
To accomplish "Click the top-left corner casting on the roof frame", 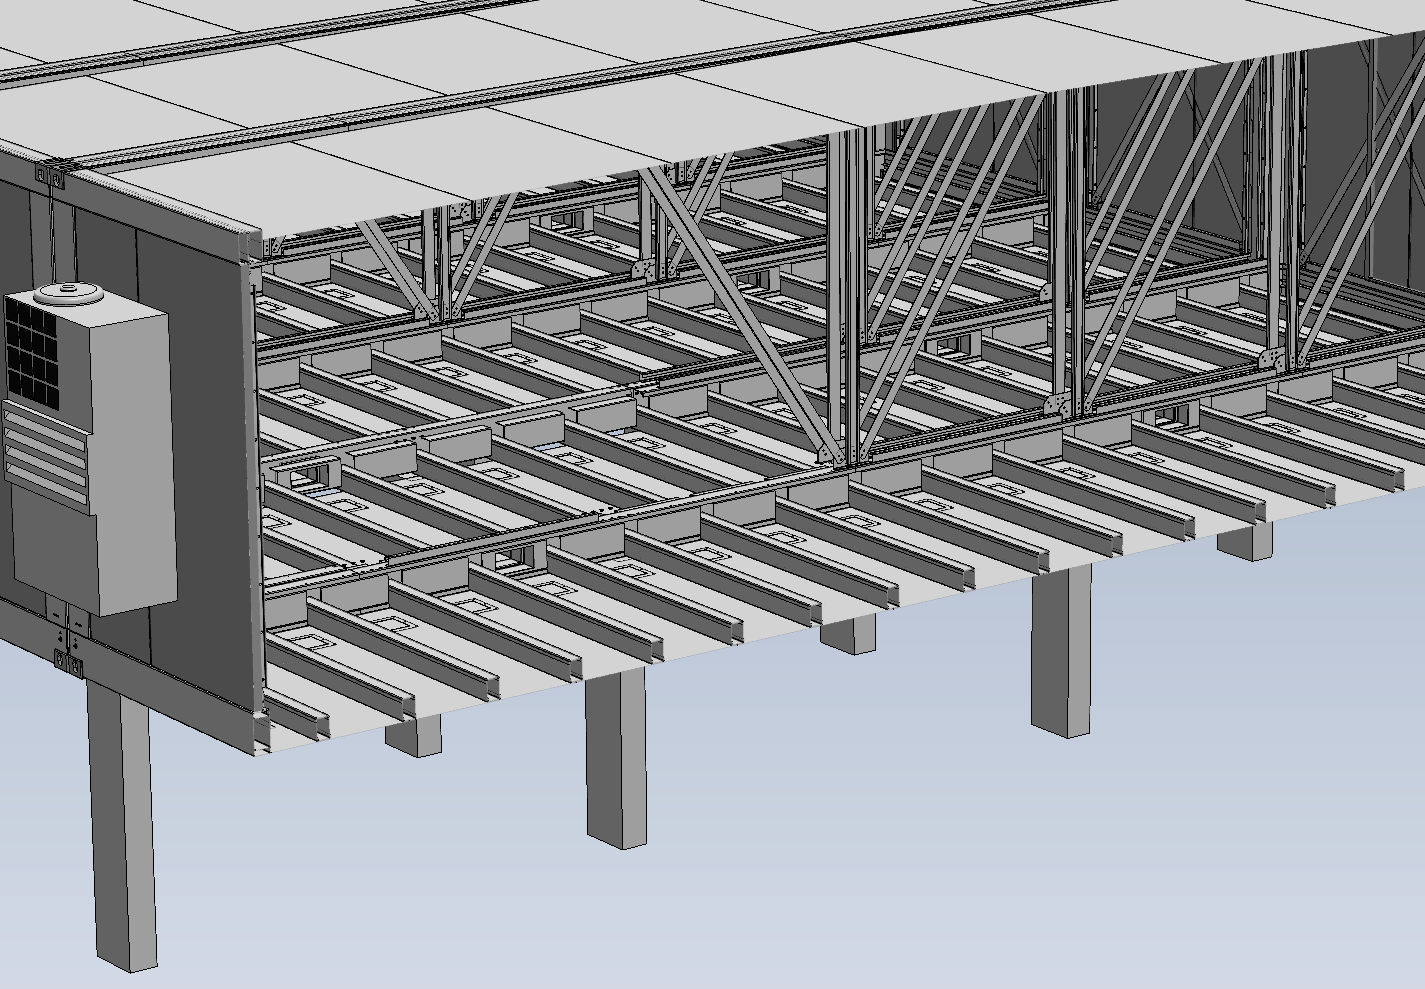I will 50,176.
